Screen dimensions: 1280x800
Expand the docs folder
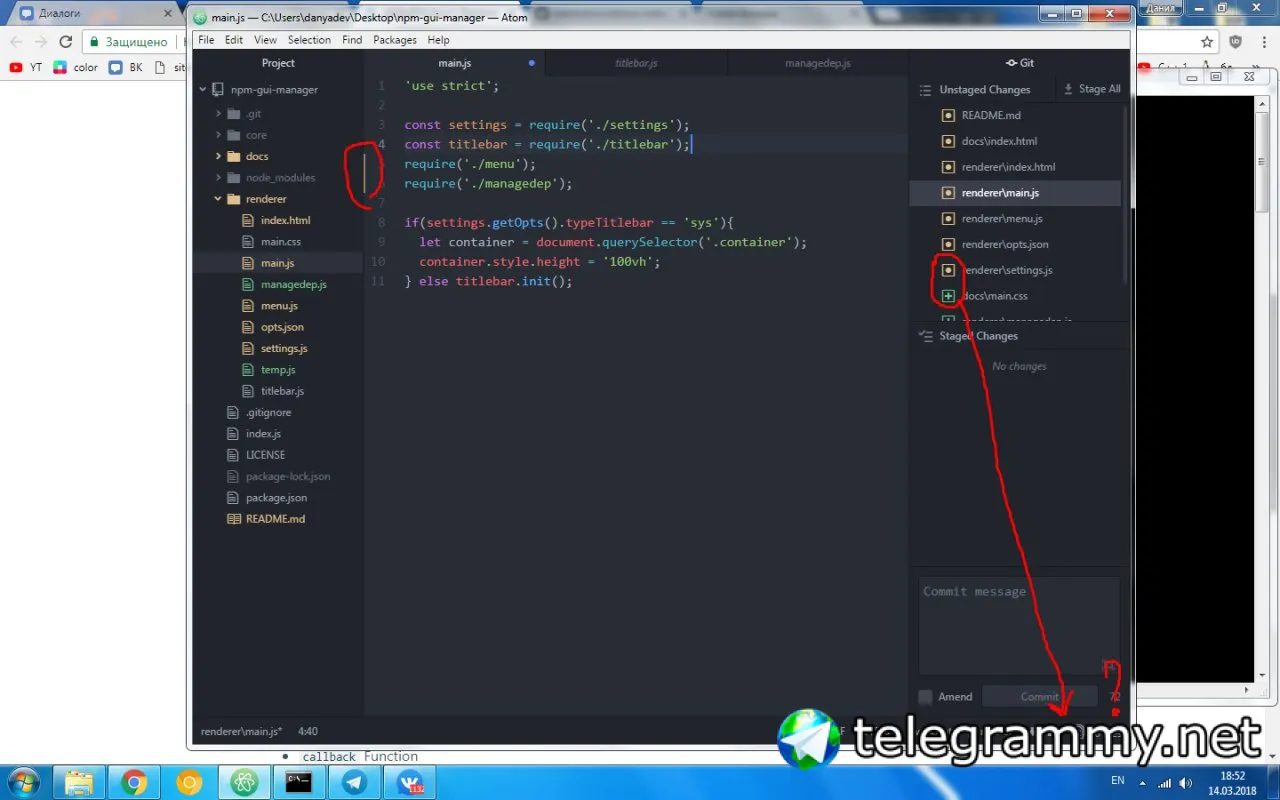tap(219, 156)
